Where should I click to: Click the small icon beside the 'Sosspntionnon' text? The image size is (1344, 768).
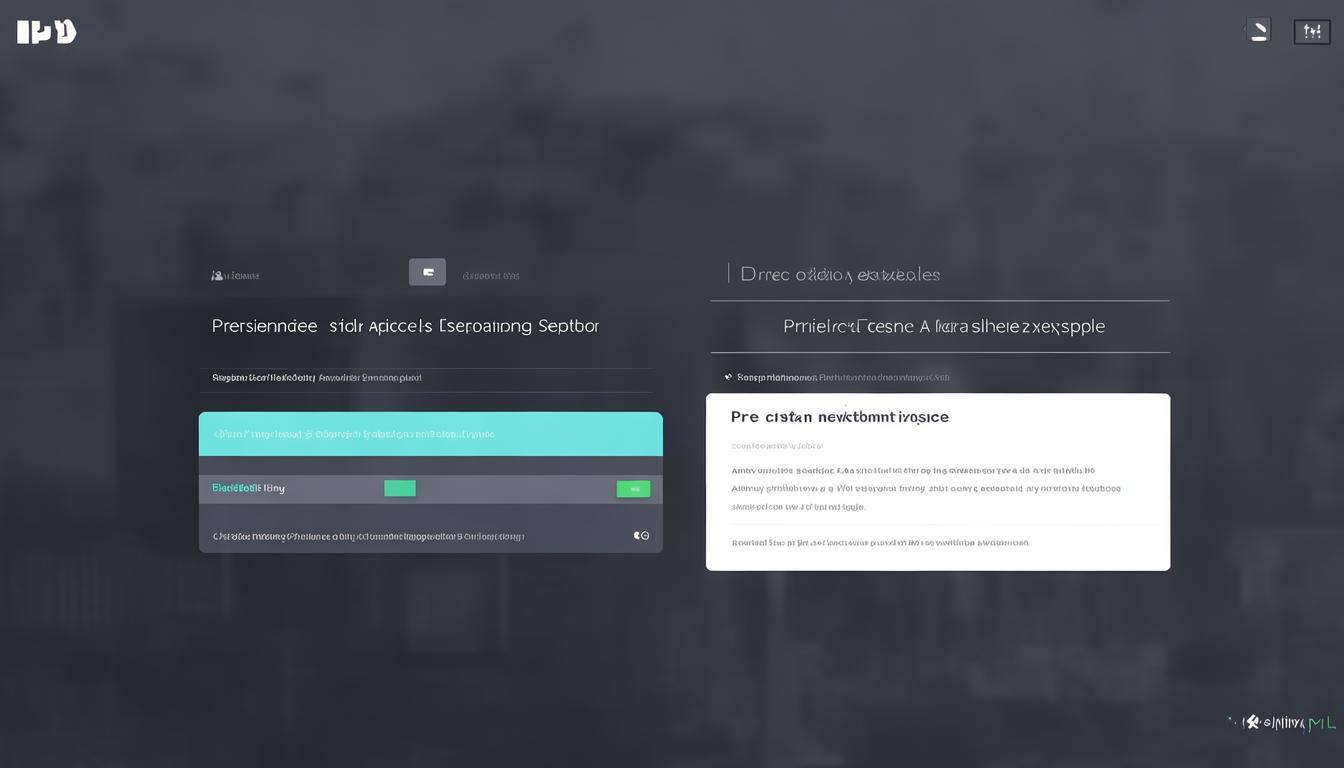728,377
